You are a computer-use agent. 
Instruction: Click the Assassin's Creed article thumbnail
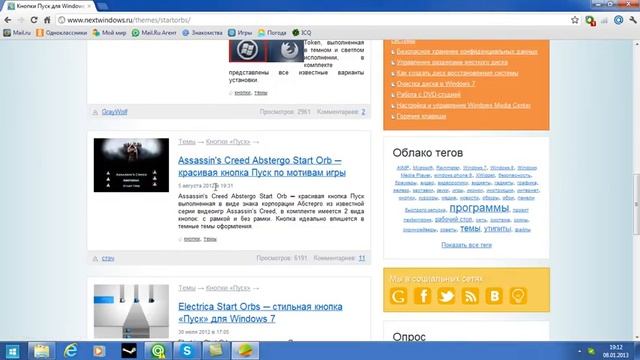(x=131, y=165)
